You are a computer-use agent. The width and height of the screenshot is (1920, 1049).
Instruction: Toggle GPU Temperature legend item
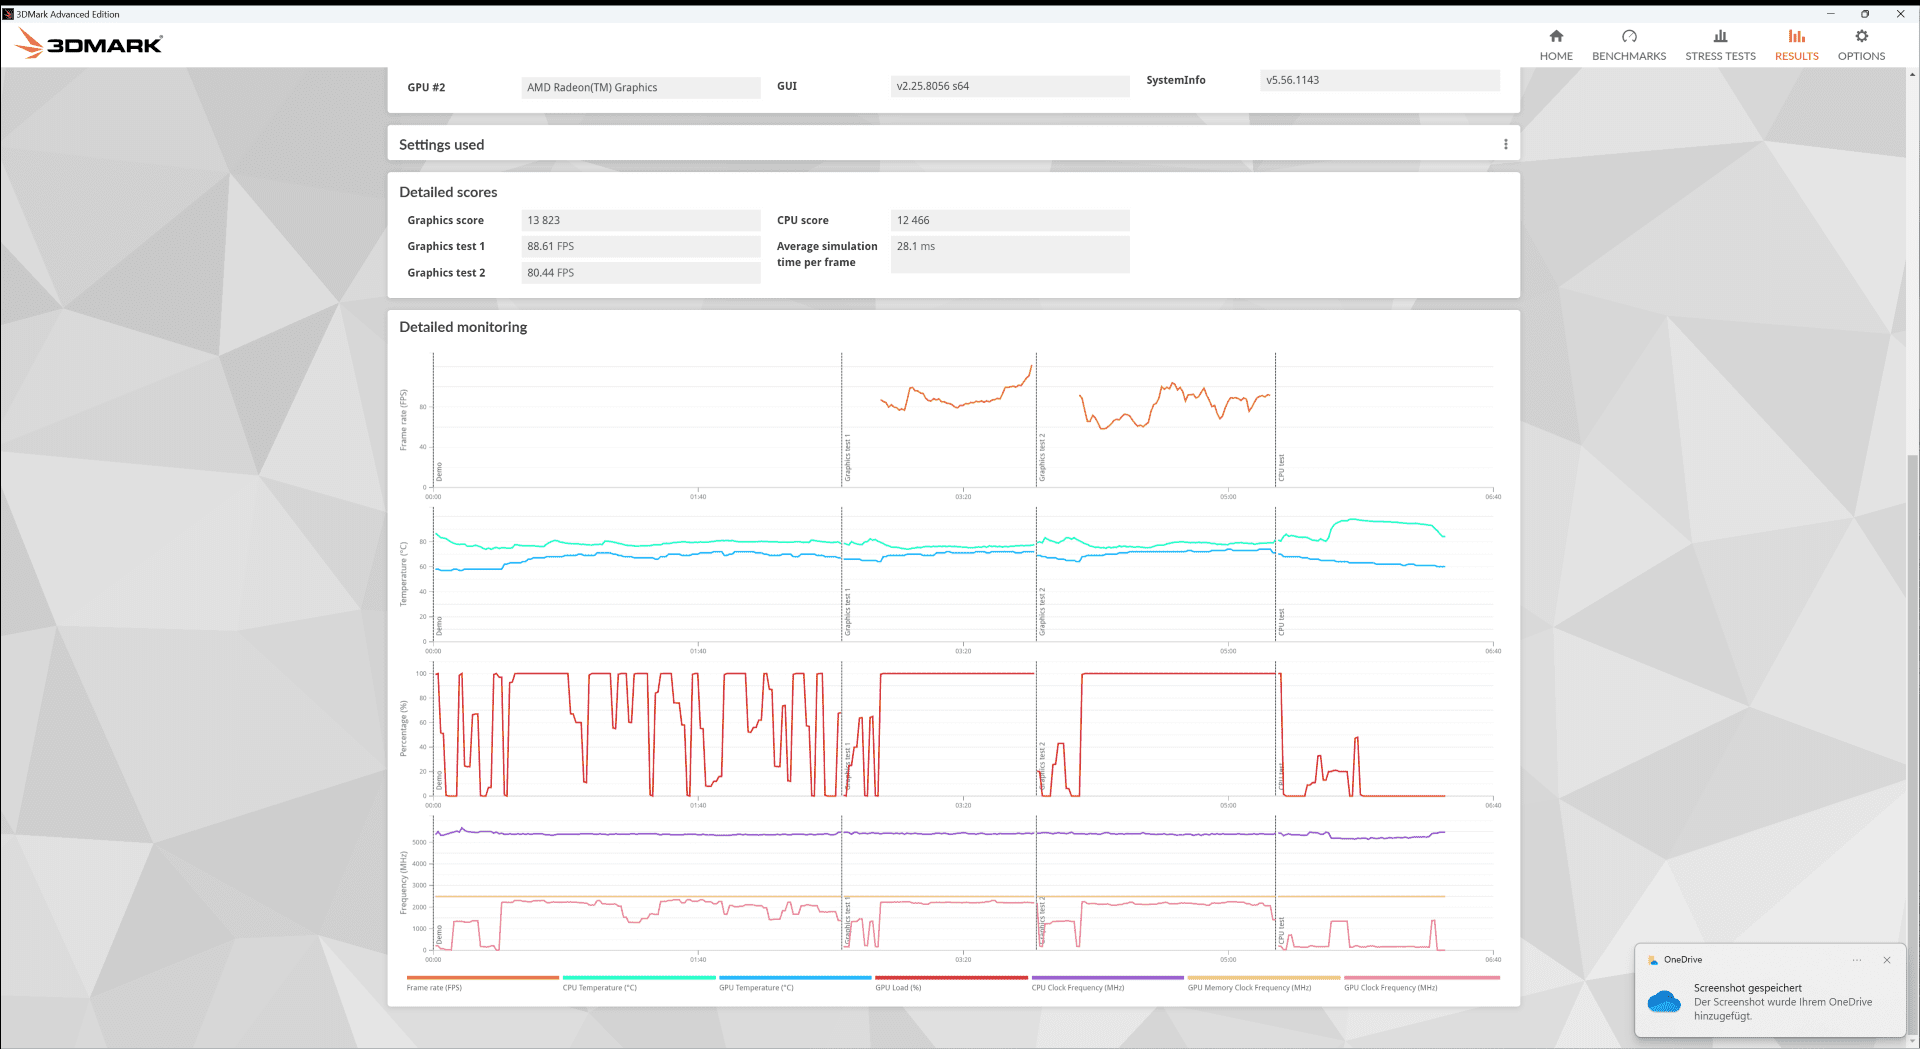[x=795, y=982]
